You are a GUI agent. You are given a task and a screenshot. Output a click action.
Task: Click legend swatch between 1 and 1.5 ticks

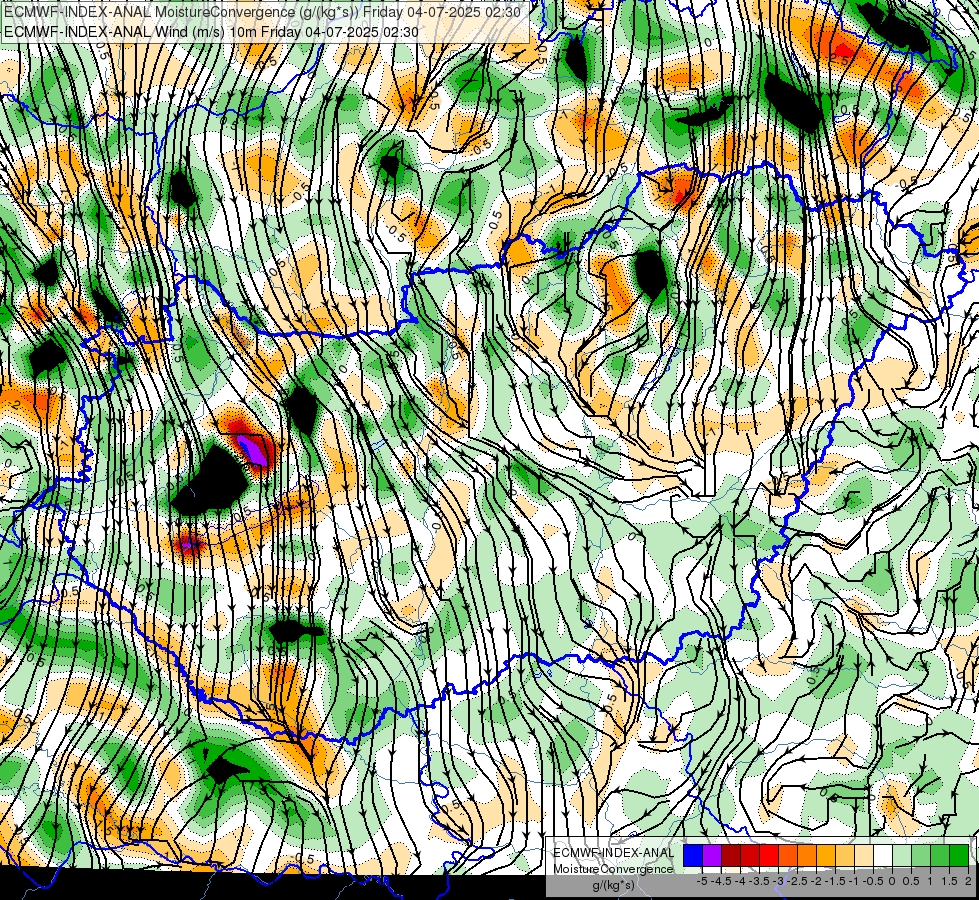940,856
